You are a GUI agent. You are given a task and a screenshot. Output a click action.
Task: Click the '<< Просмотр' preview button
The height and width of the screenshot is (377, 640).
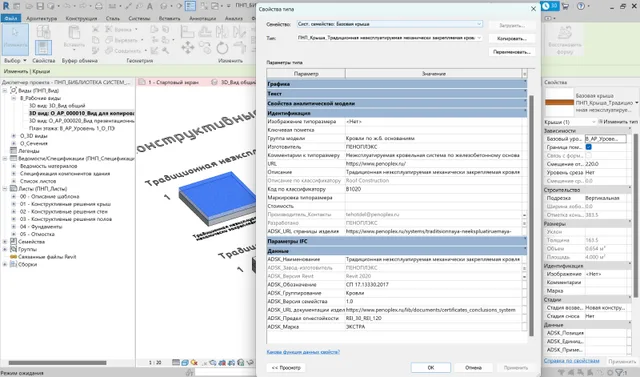click(286, 368)
